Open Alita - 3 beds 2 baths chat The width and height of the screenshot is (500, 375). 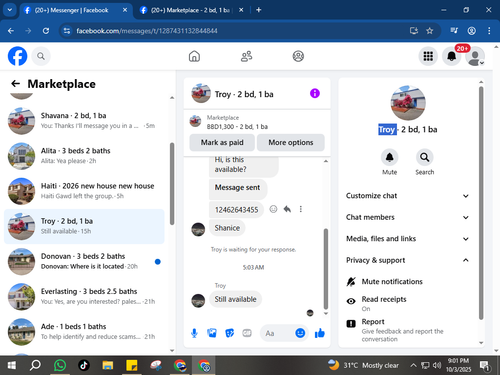click(x=84, y=156)
